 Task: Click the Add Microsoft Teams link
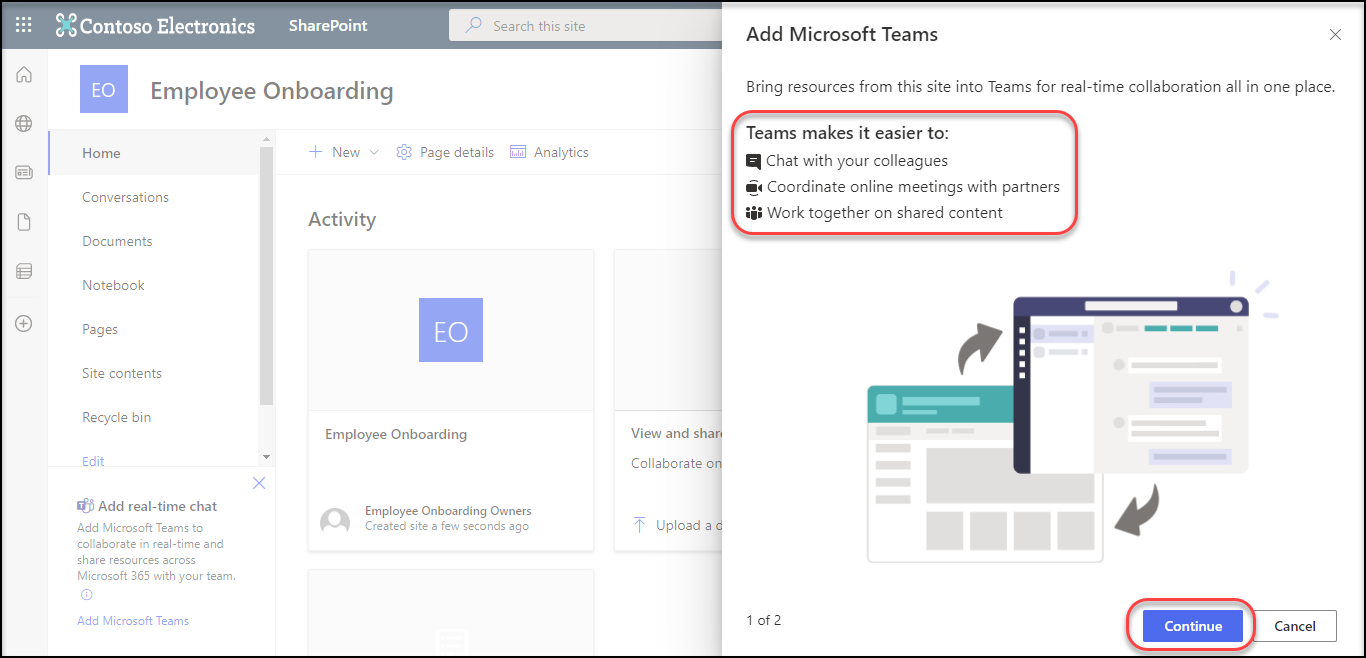click(133, 621)
